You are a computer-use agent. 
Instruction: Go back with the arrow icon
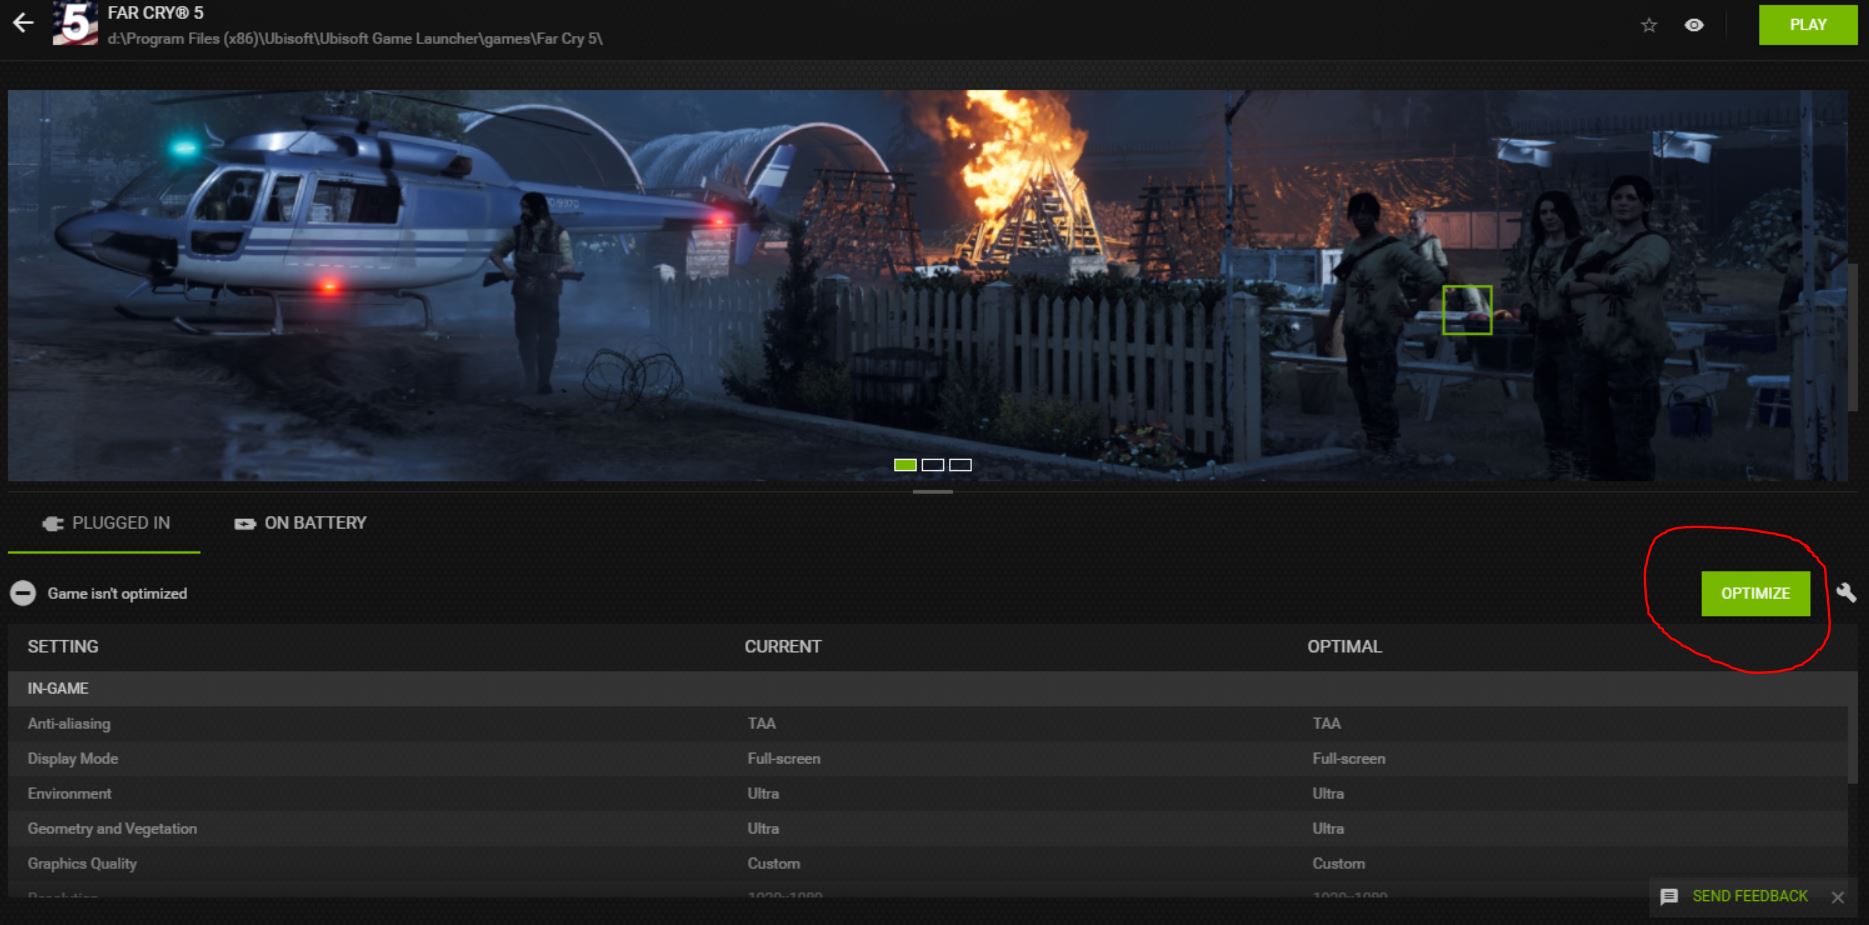[23, 22]
